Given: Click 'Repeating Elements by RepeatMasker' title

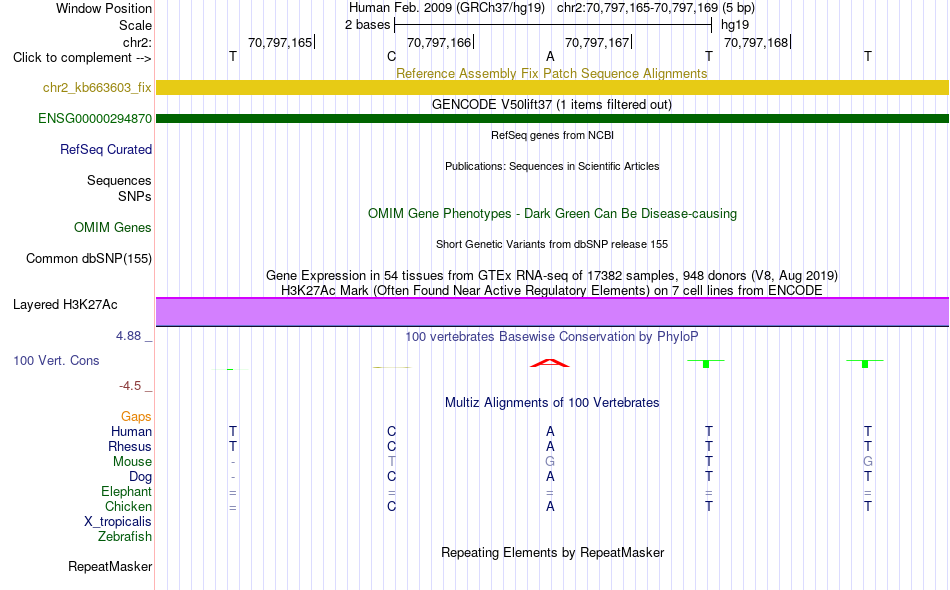Looking at the screenshot, I should [552, 552].
